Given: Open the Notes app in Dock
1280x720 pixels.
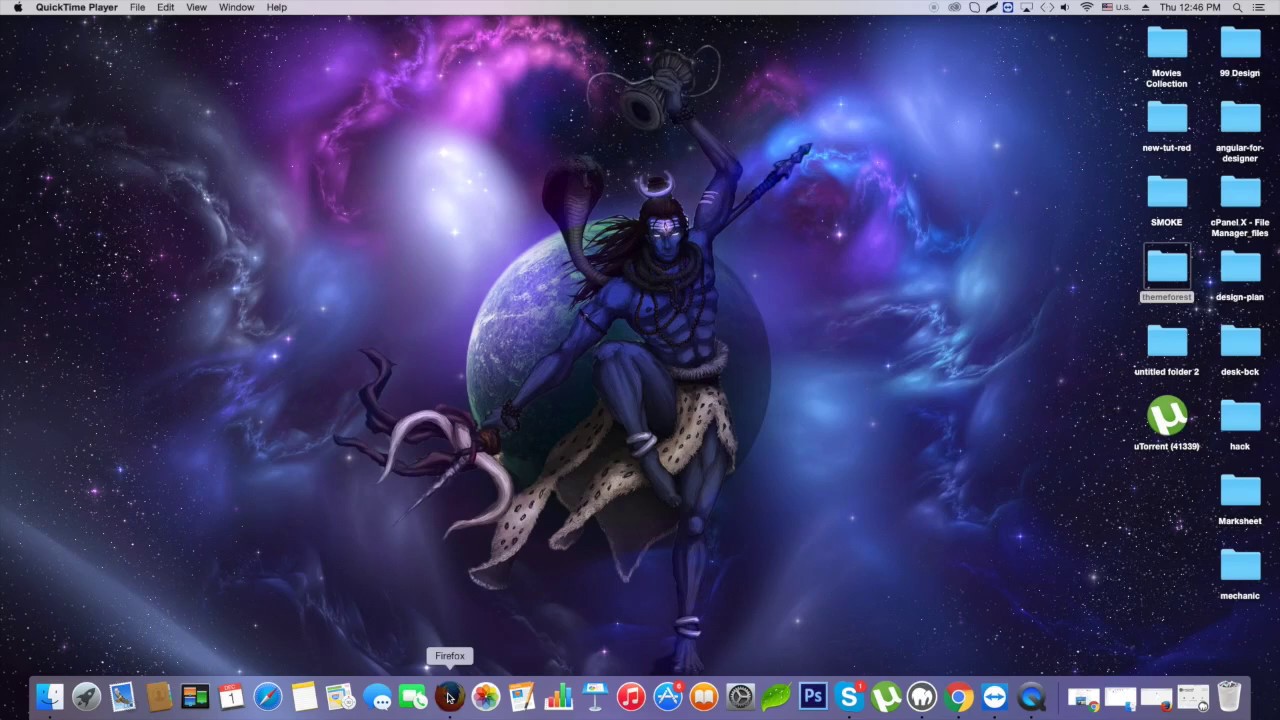Looking at the screenshot, I should (304, 696).
